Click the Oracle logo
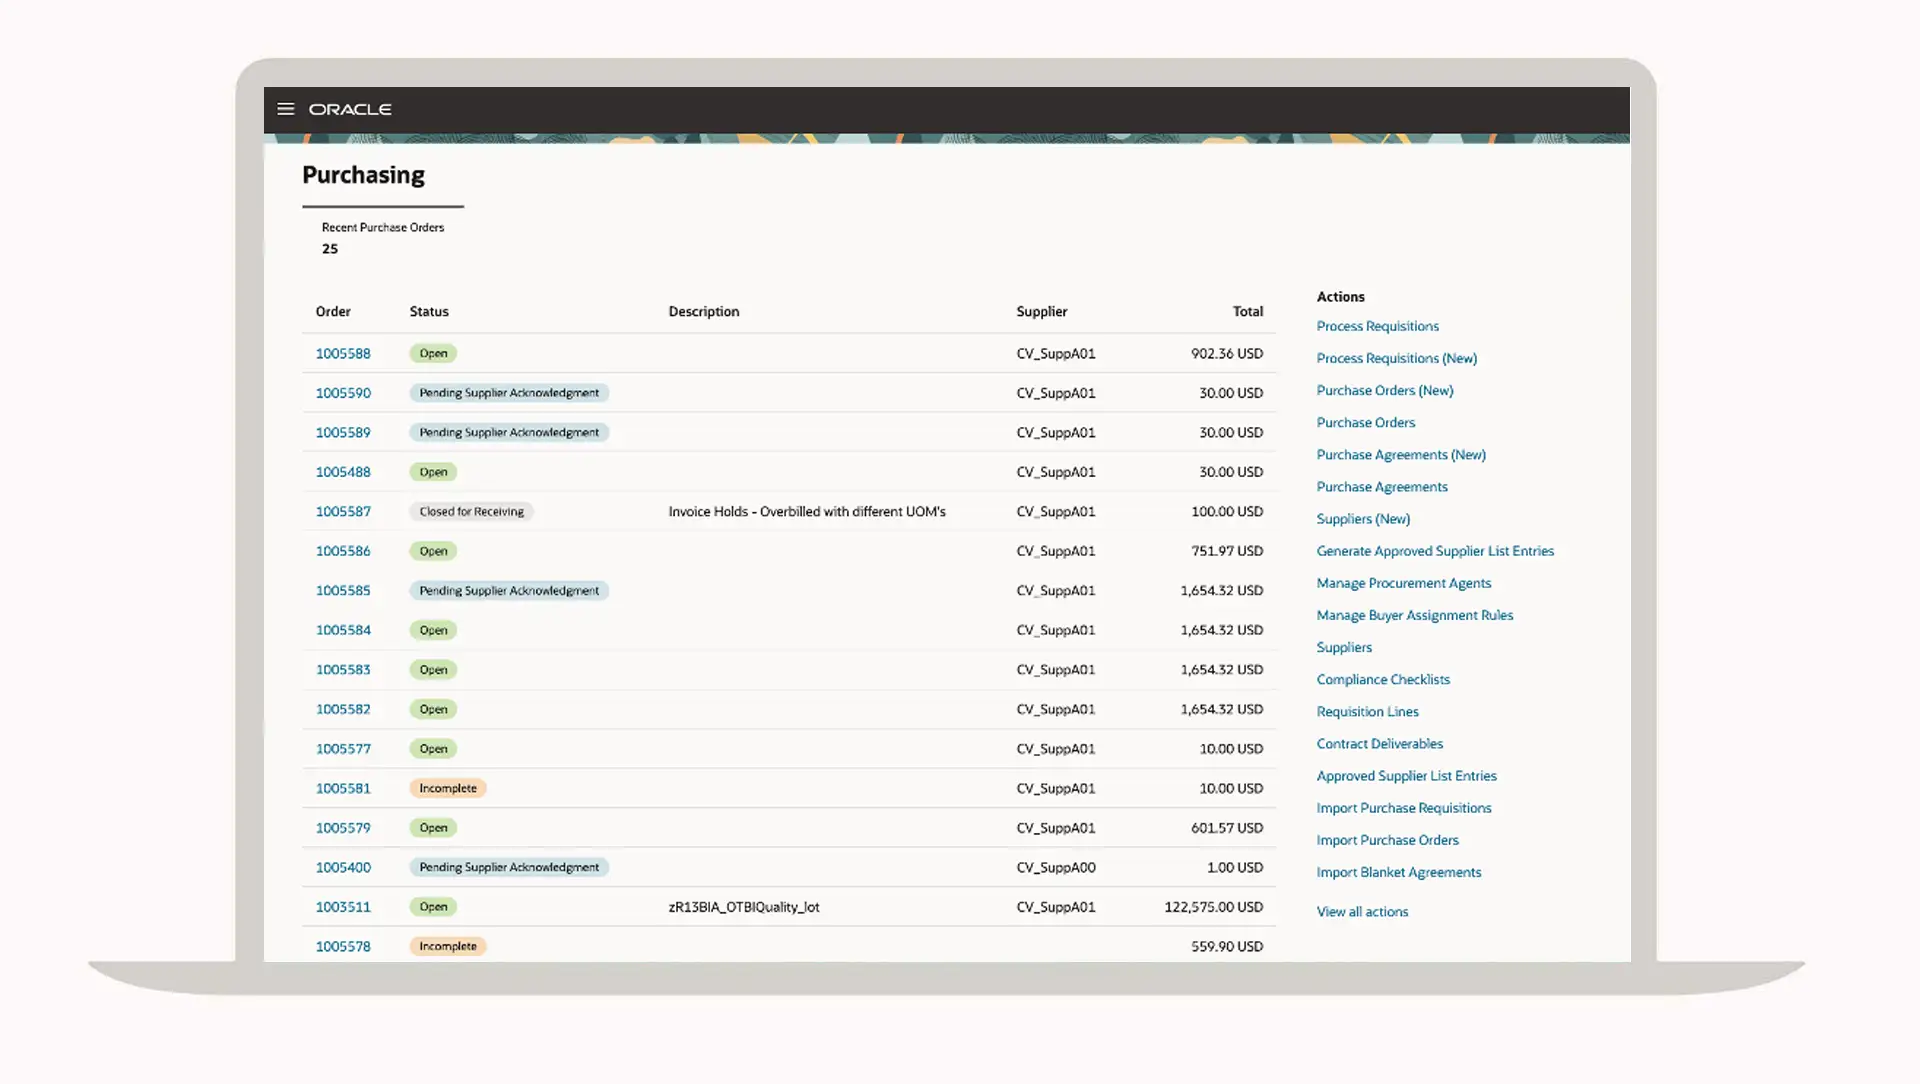Image resolution: width=1920 pixels, height=1084 pixels. pos(350,109)
